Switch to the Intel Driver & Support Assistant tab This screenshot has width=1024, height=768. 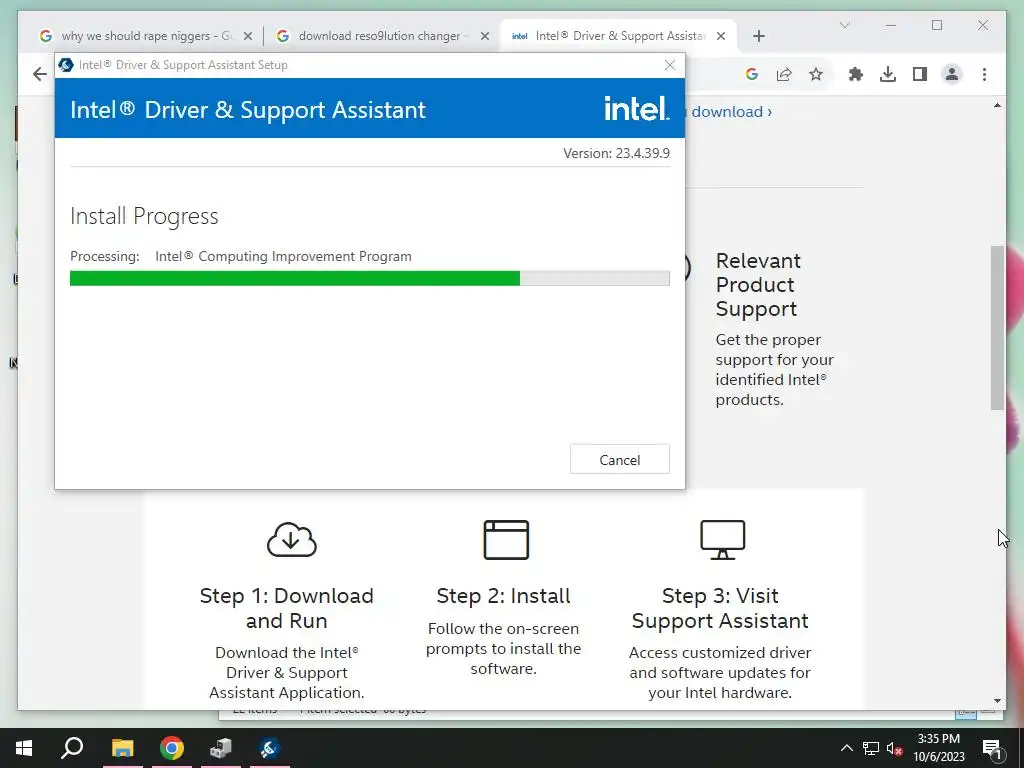619,36
